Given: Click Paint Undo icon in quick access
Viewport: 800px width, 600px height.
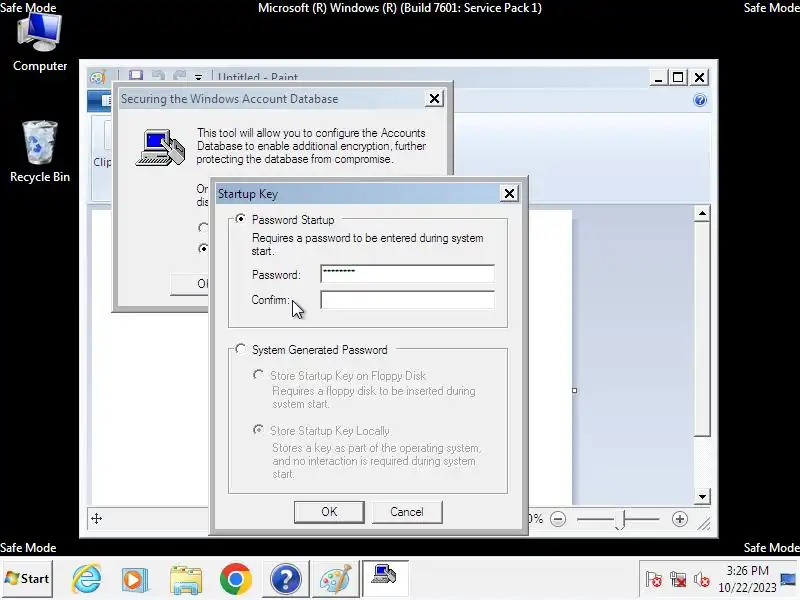Looking at the screenshot, I should coord(158,76).
